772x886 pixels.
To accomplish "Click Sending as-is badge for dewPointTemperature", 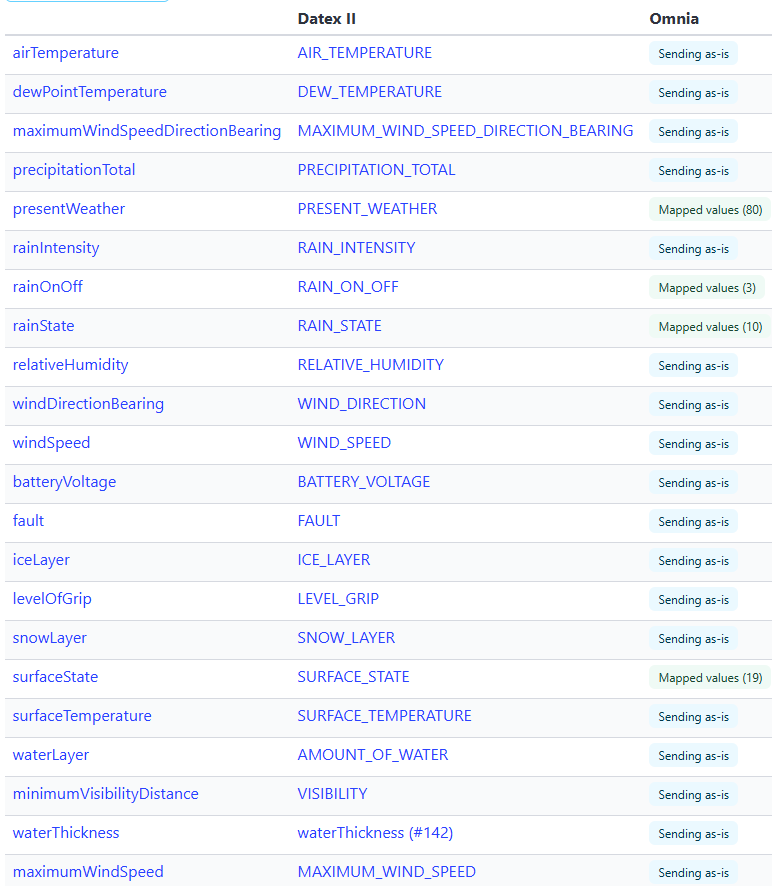I will tap(693, 93).
